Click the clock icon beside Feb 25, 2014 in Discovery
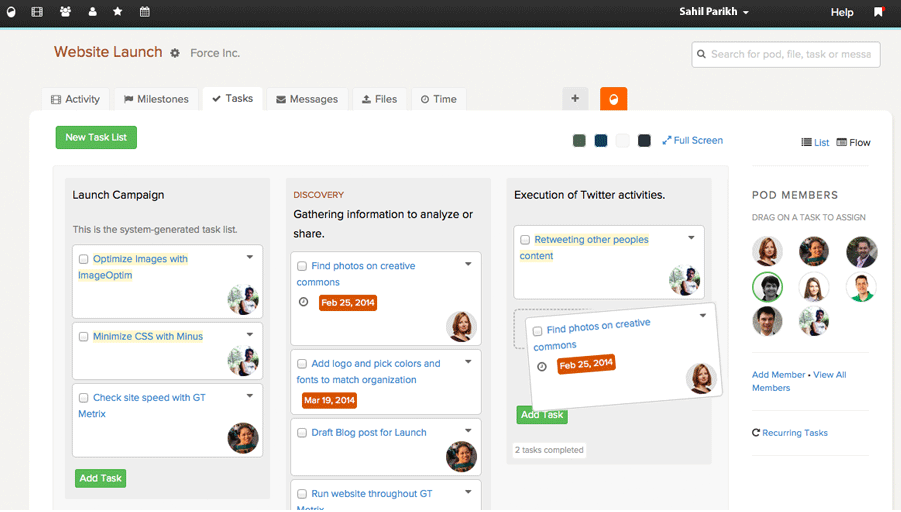901x512 pixels. tap(303, 302)
